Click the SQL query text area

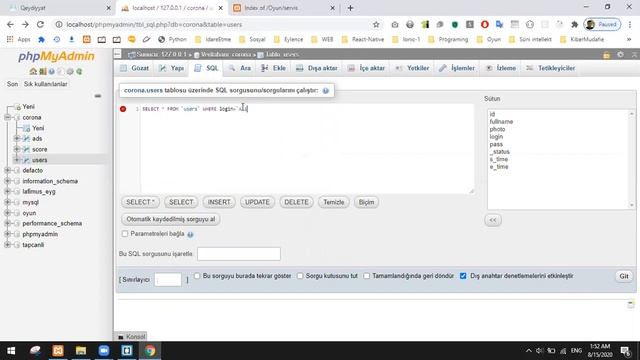307,149
